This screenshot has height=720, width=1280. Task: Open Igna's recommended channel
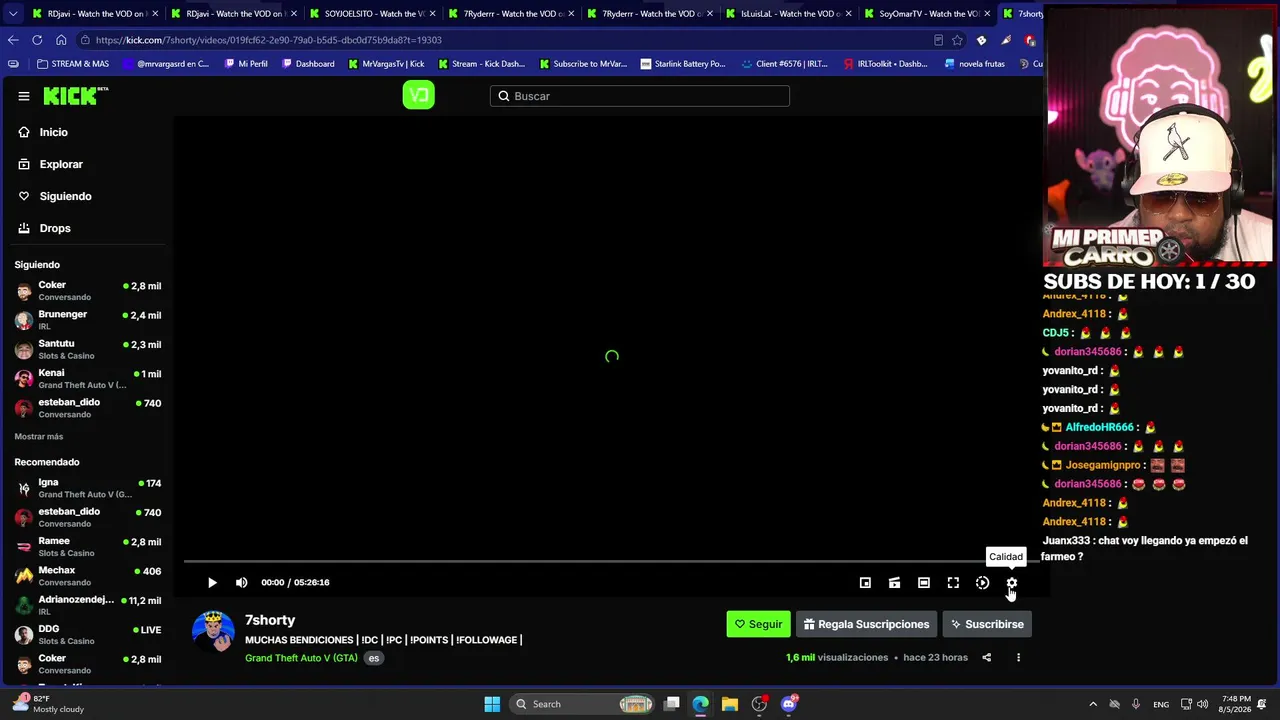click(88, 488)
